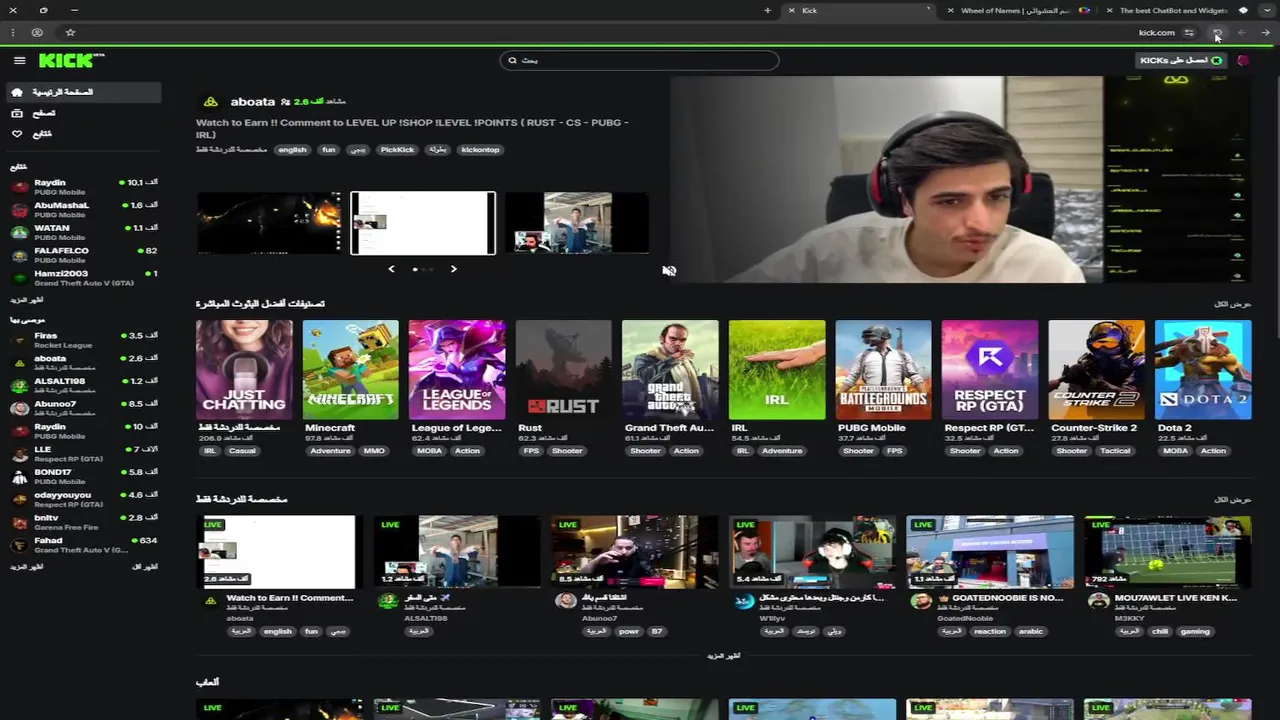This screenshot has height=720, width=1280.
Task: Open Hamzi2003 channel in followed list
Action: 83,277
